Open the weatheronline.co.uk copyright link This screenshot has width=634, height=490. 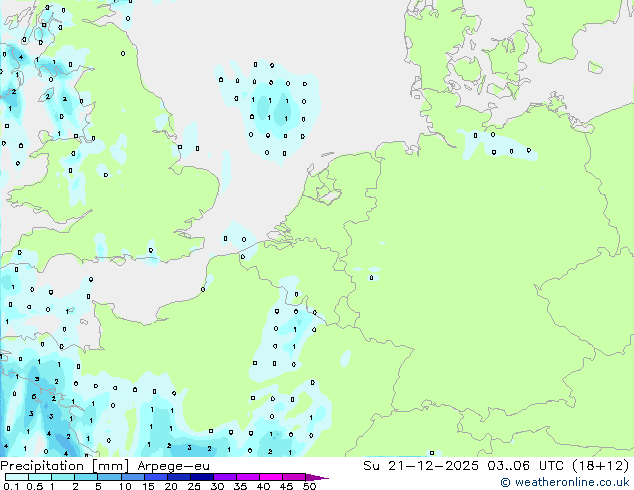(565, 482)
